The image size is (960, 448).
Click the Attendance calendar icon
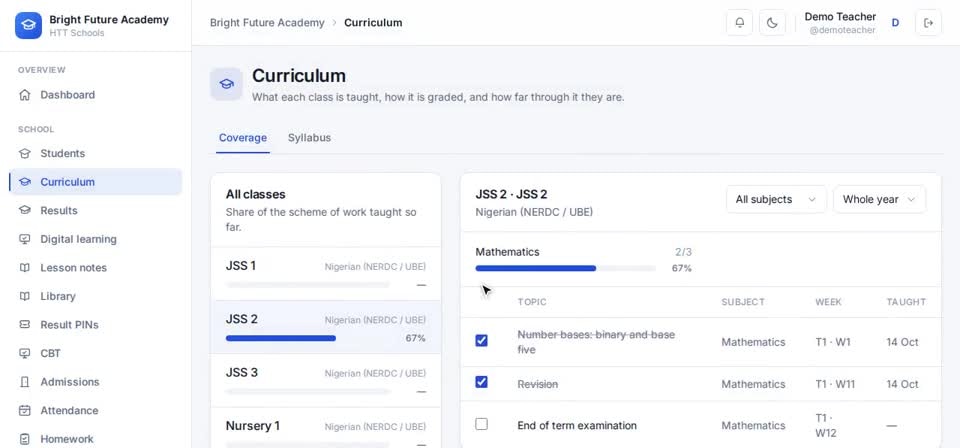(x=24, y=410)
